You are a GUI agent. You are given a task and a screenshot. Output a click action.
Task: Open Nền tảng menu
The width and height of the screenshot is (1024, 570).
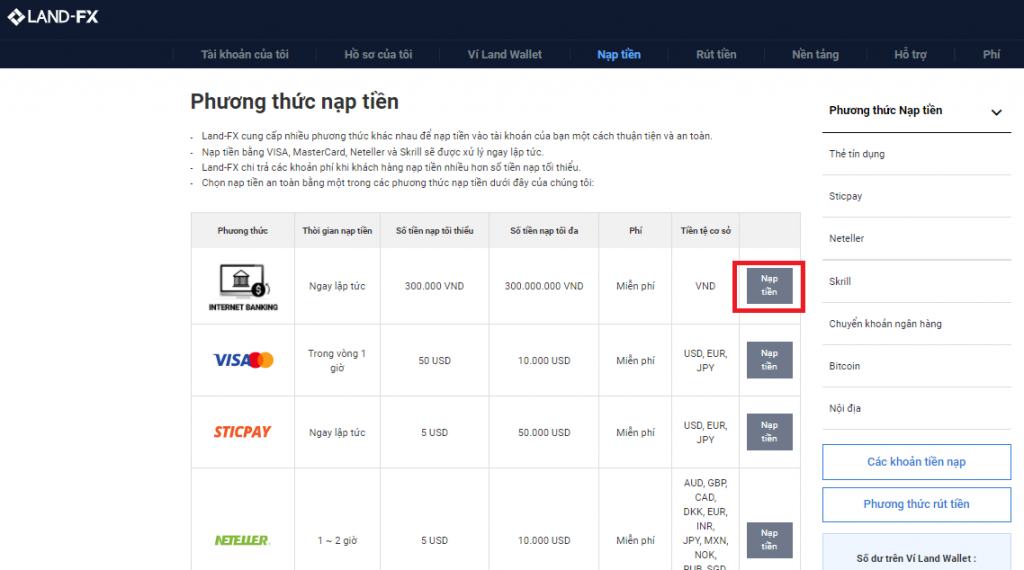(815, 54)
